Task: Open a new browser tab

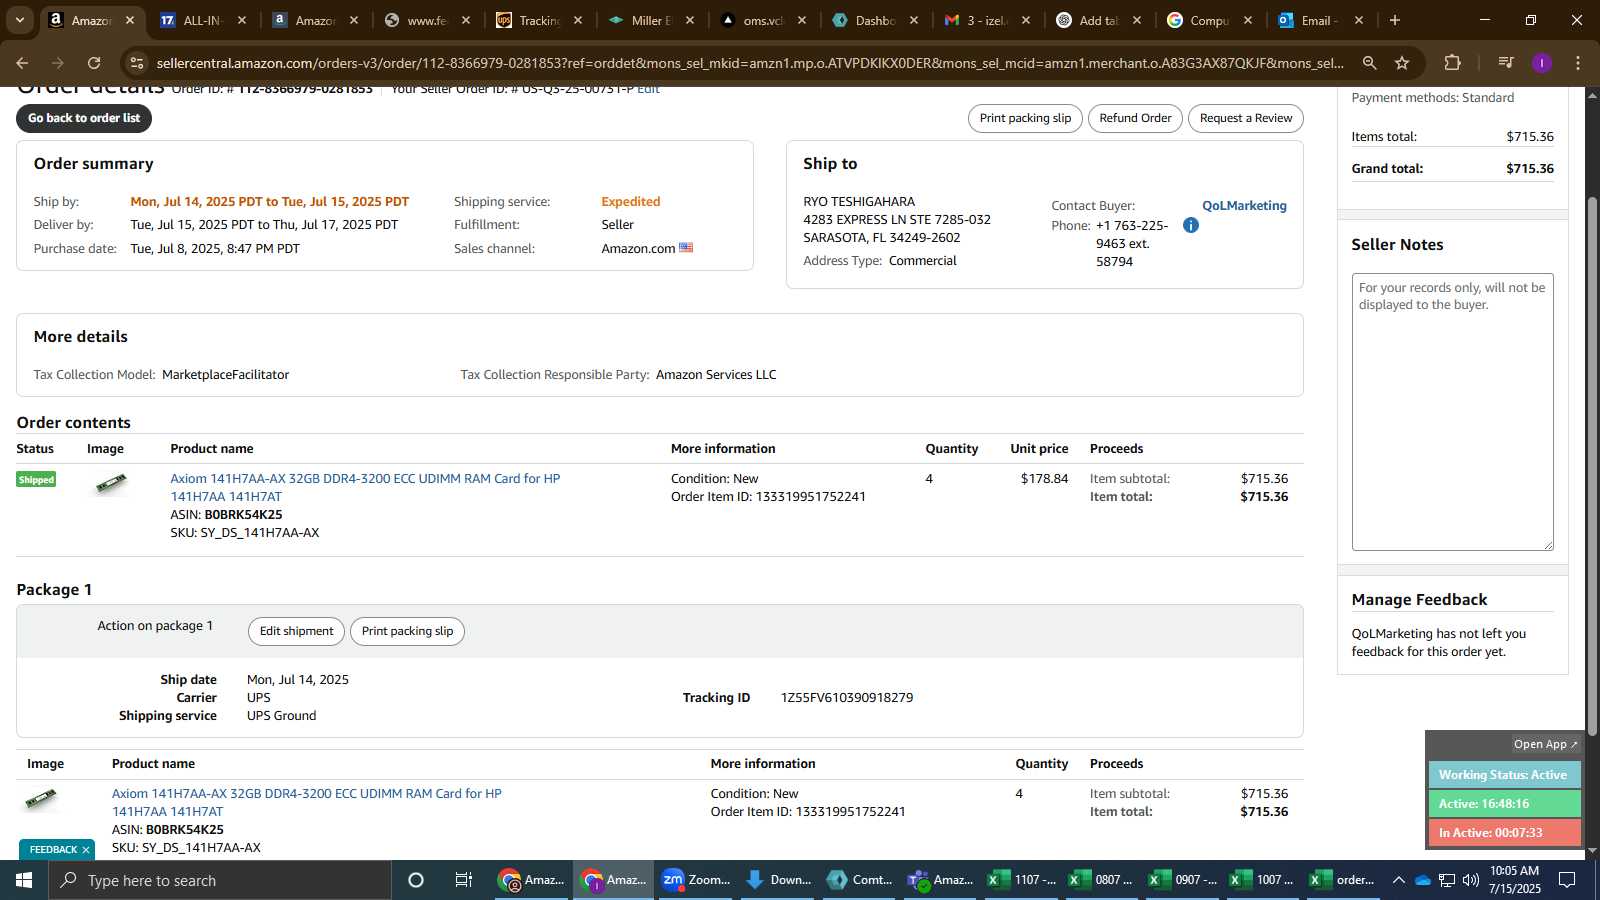Action: tap(1395, 20)
